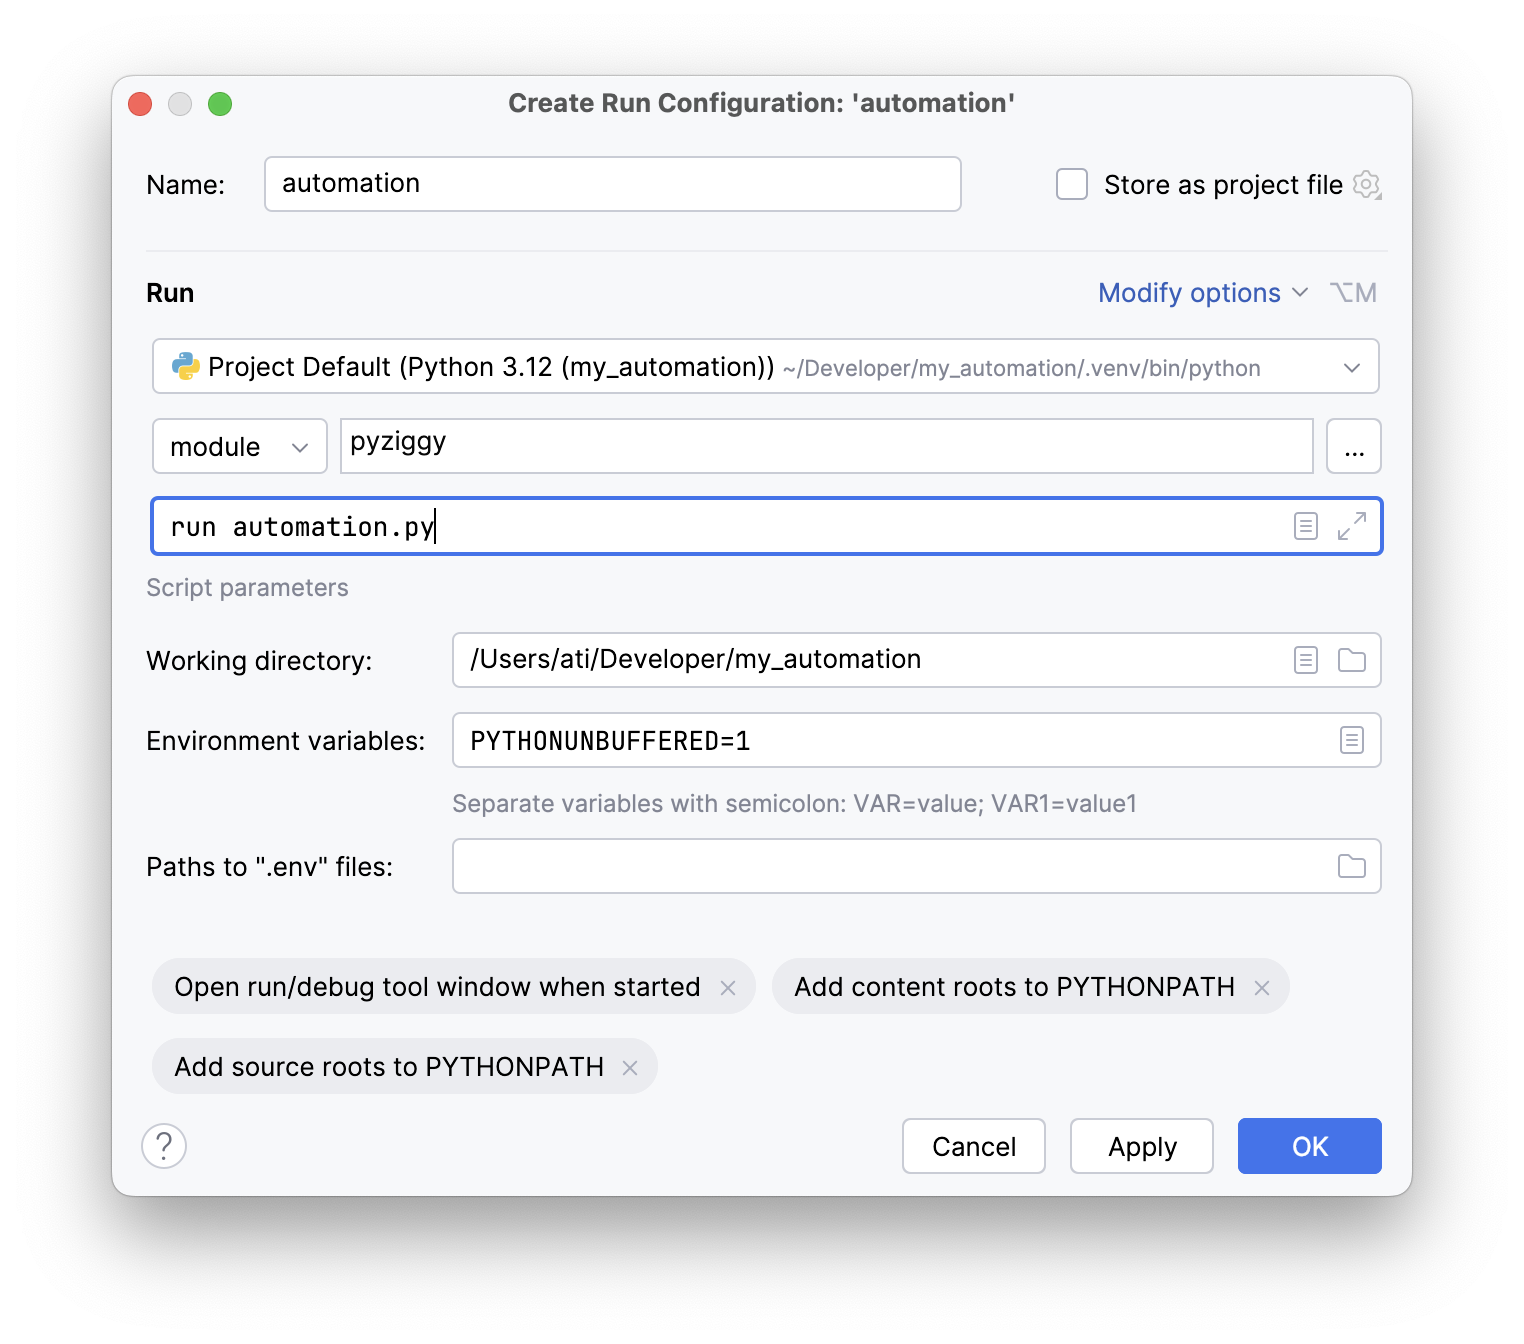Insert macros icon in script parameters field
The image size is (1524, 1344).
pyautogui.click(x=1306, y=526)
